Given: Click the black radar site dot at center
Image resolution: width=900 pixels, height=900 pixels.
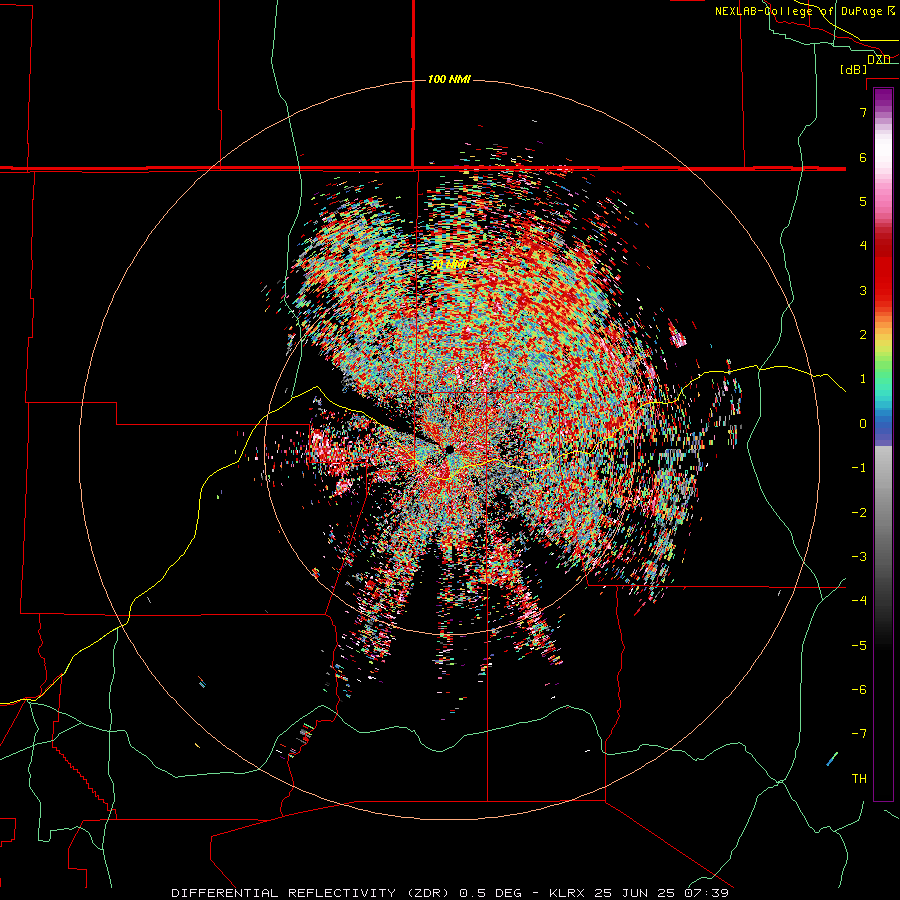Looking at the screenshot, I should point(449,449).
